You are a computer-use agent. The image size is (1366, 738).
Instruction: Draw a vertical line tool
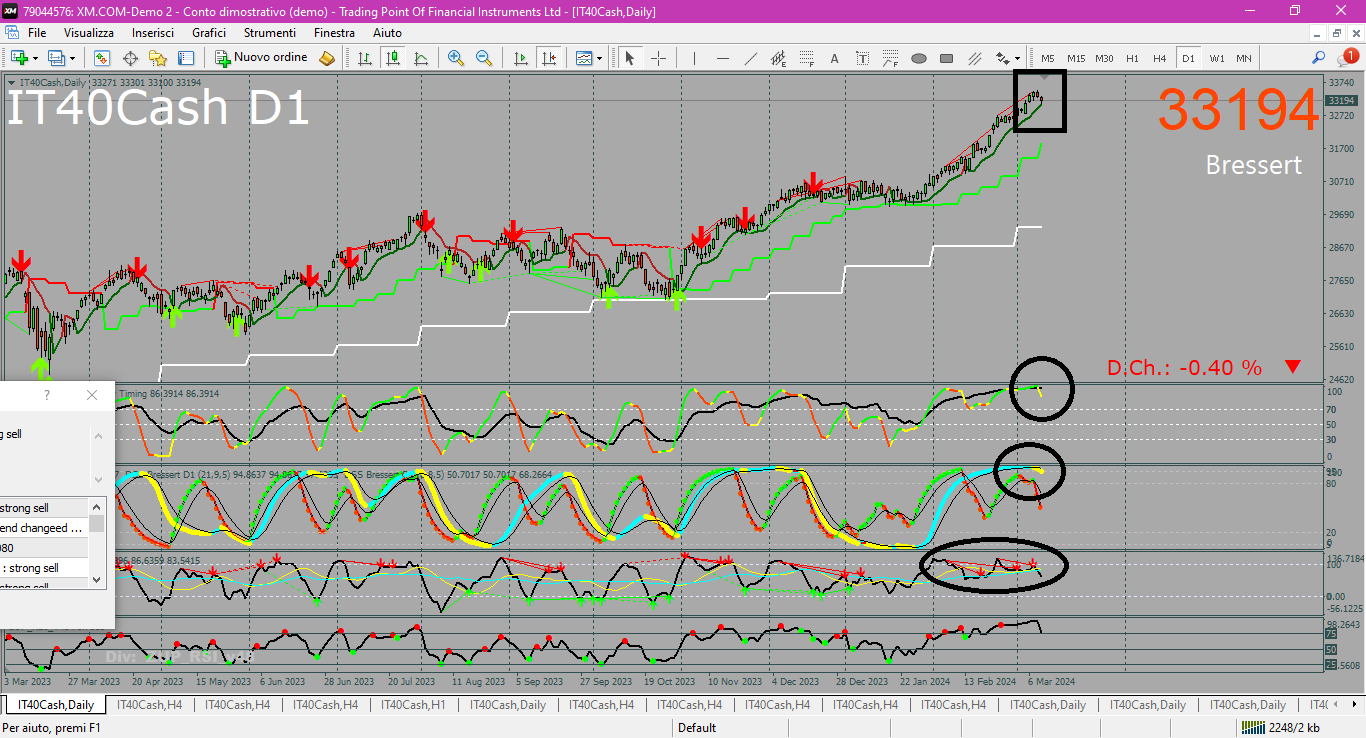[695, 58]
